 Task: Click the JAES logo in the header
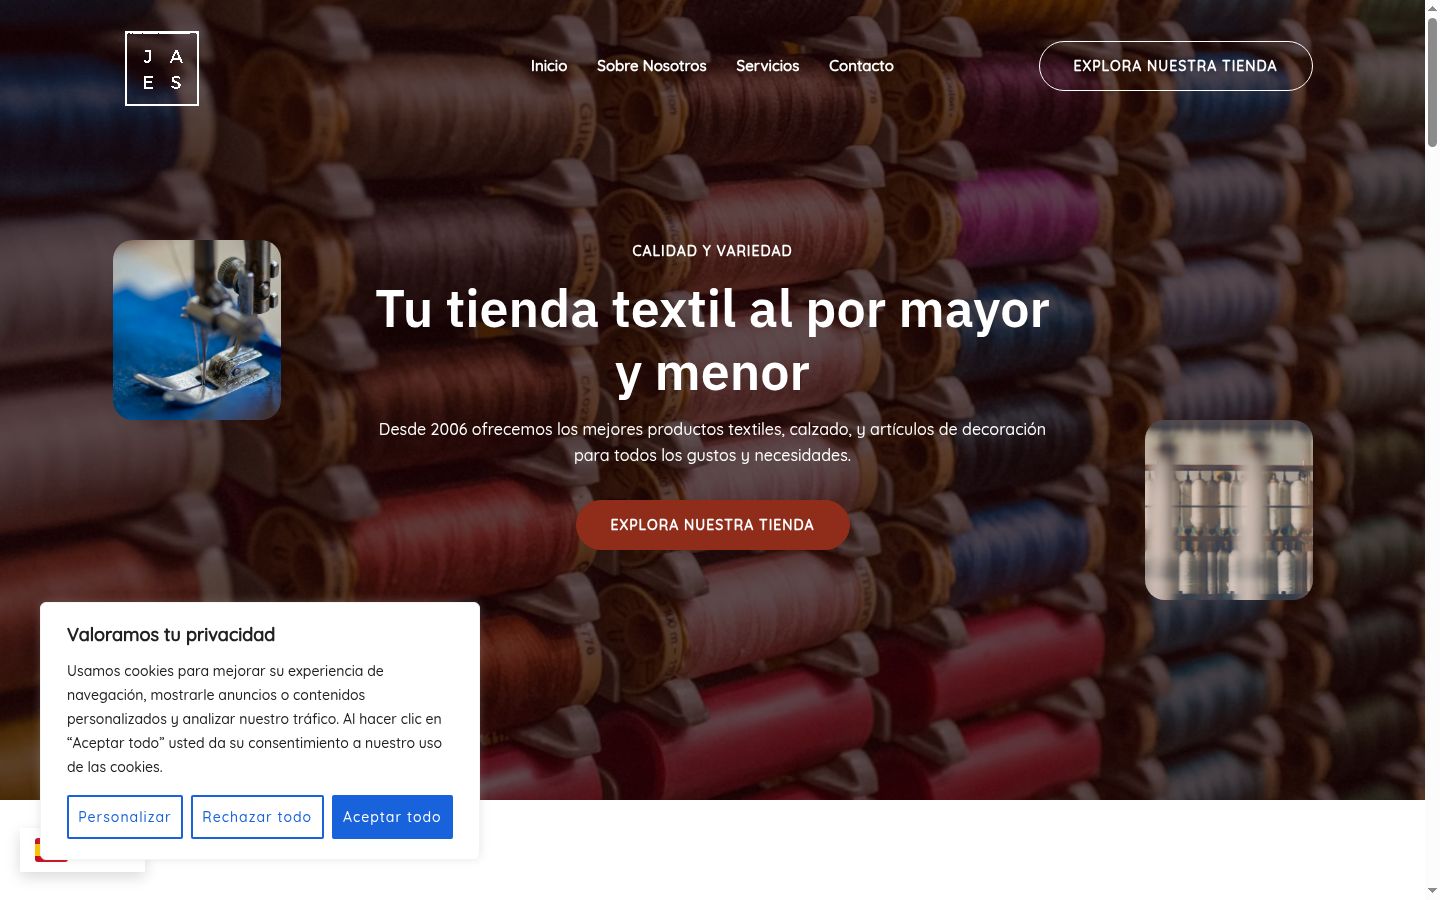162,68
